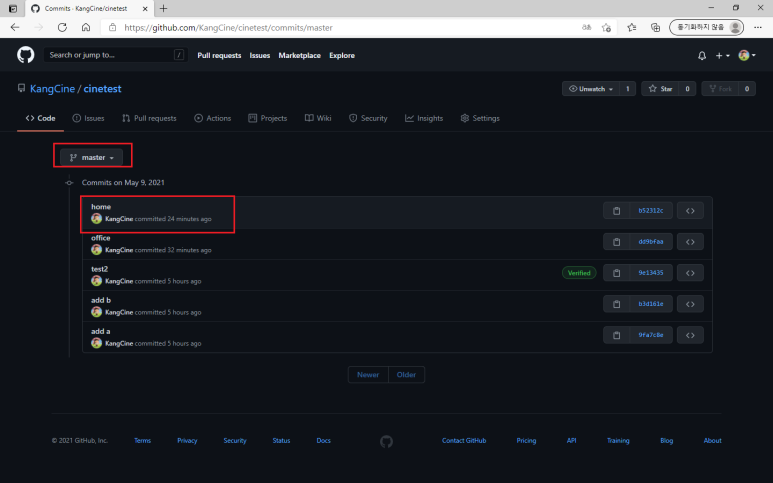Focus the Search or jump to field
Image resolution: width=773 pixels, height=483 pixels.
click(x=116, y=55)
